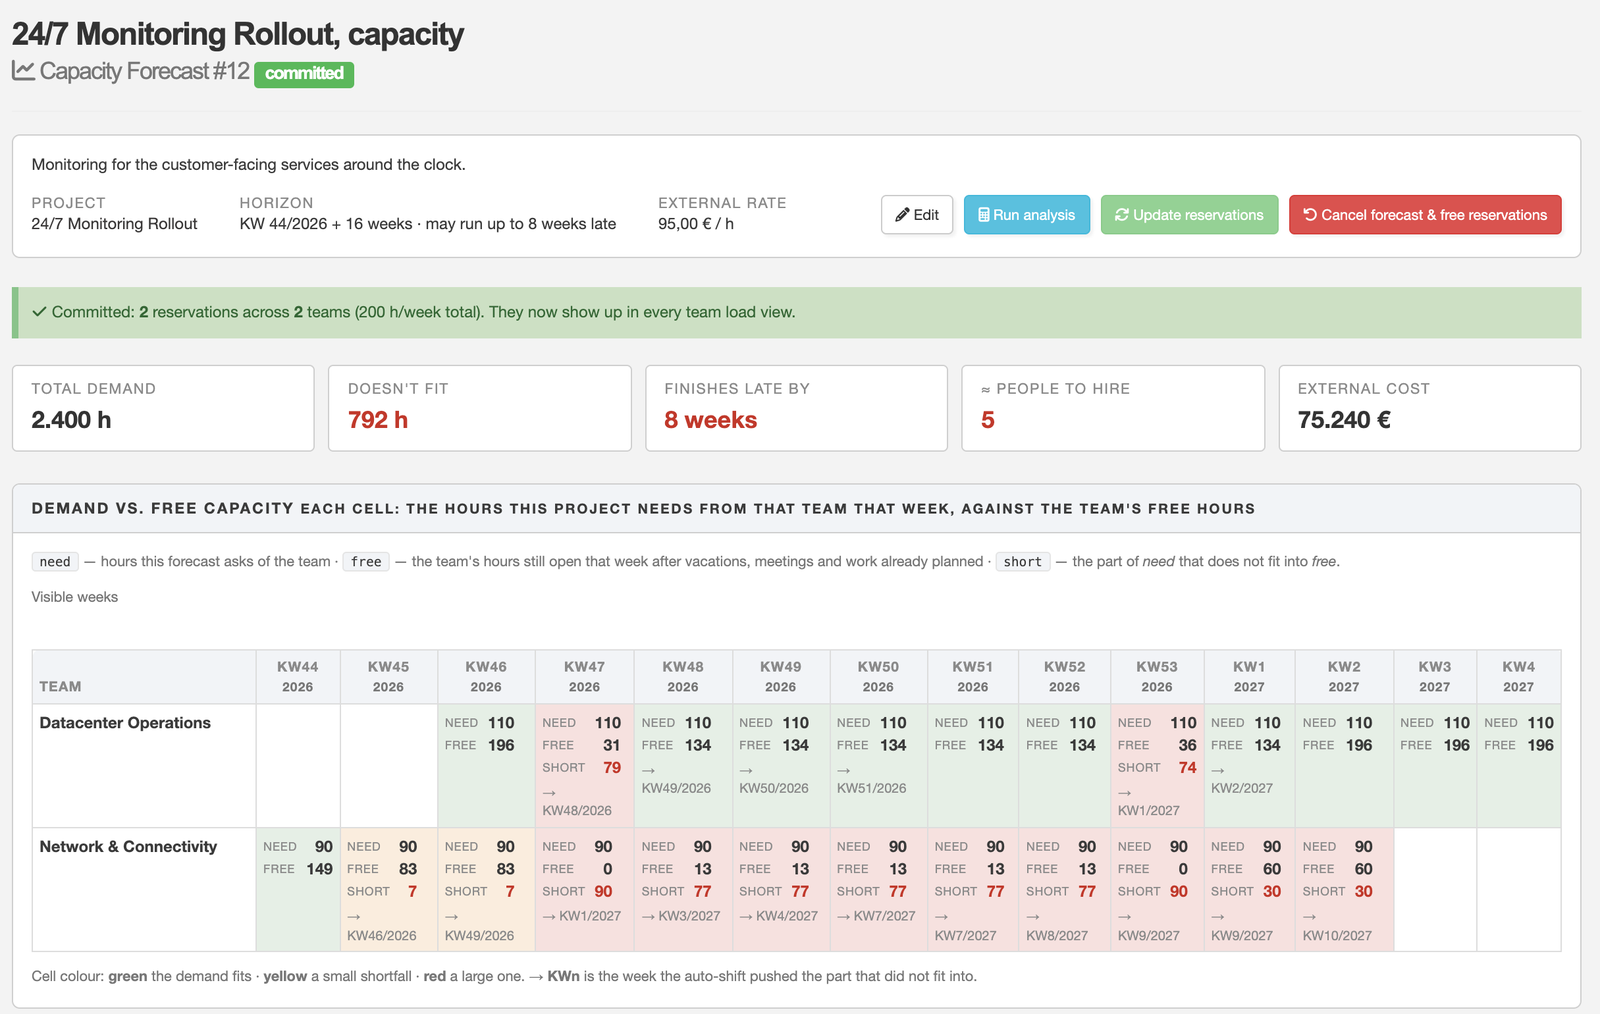
Task: Click the Edit button
Action: [917, 215]
